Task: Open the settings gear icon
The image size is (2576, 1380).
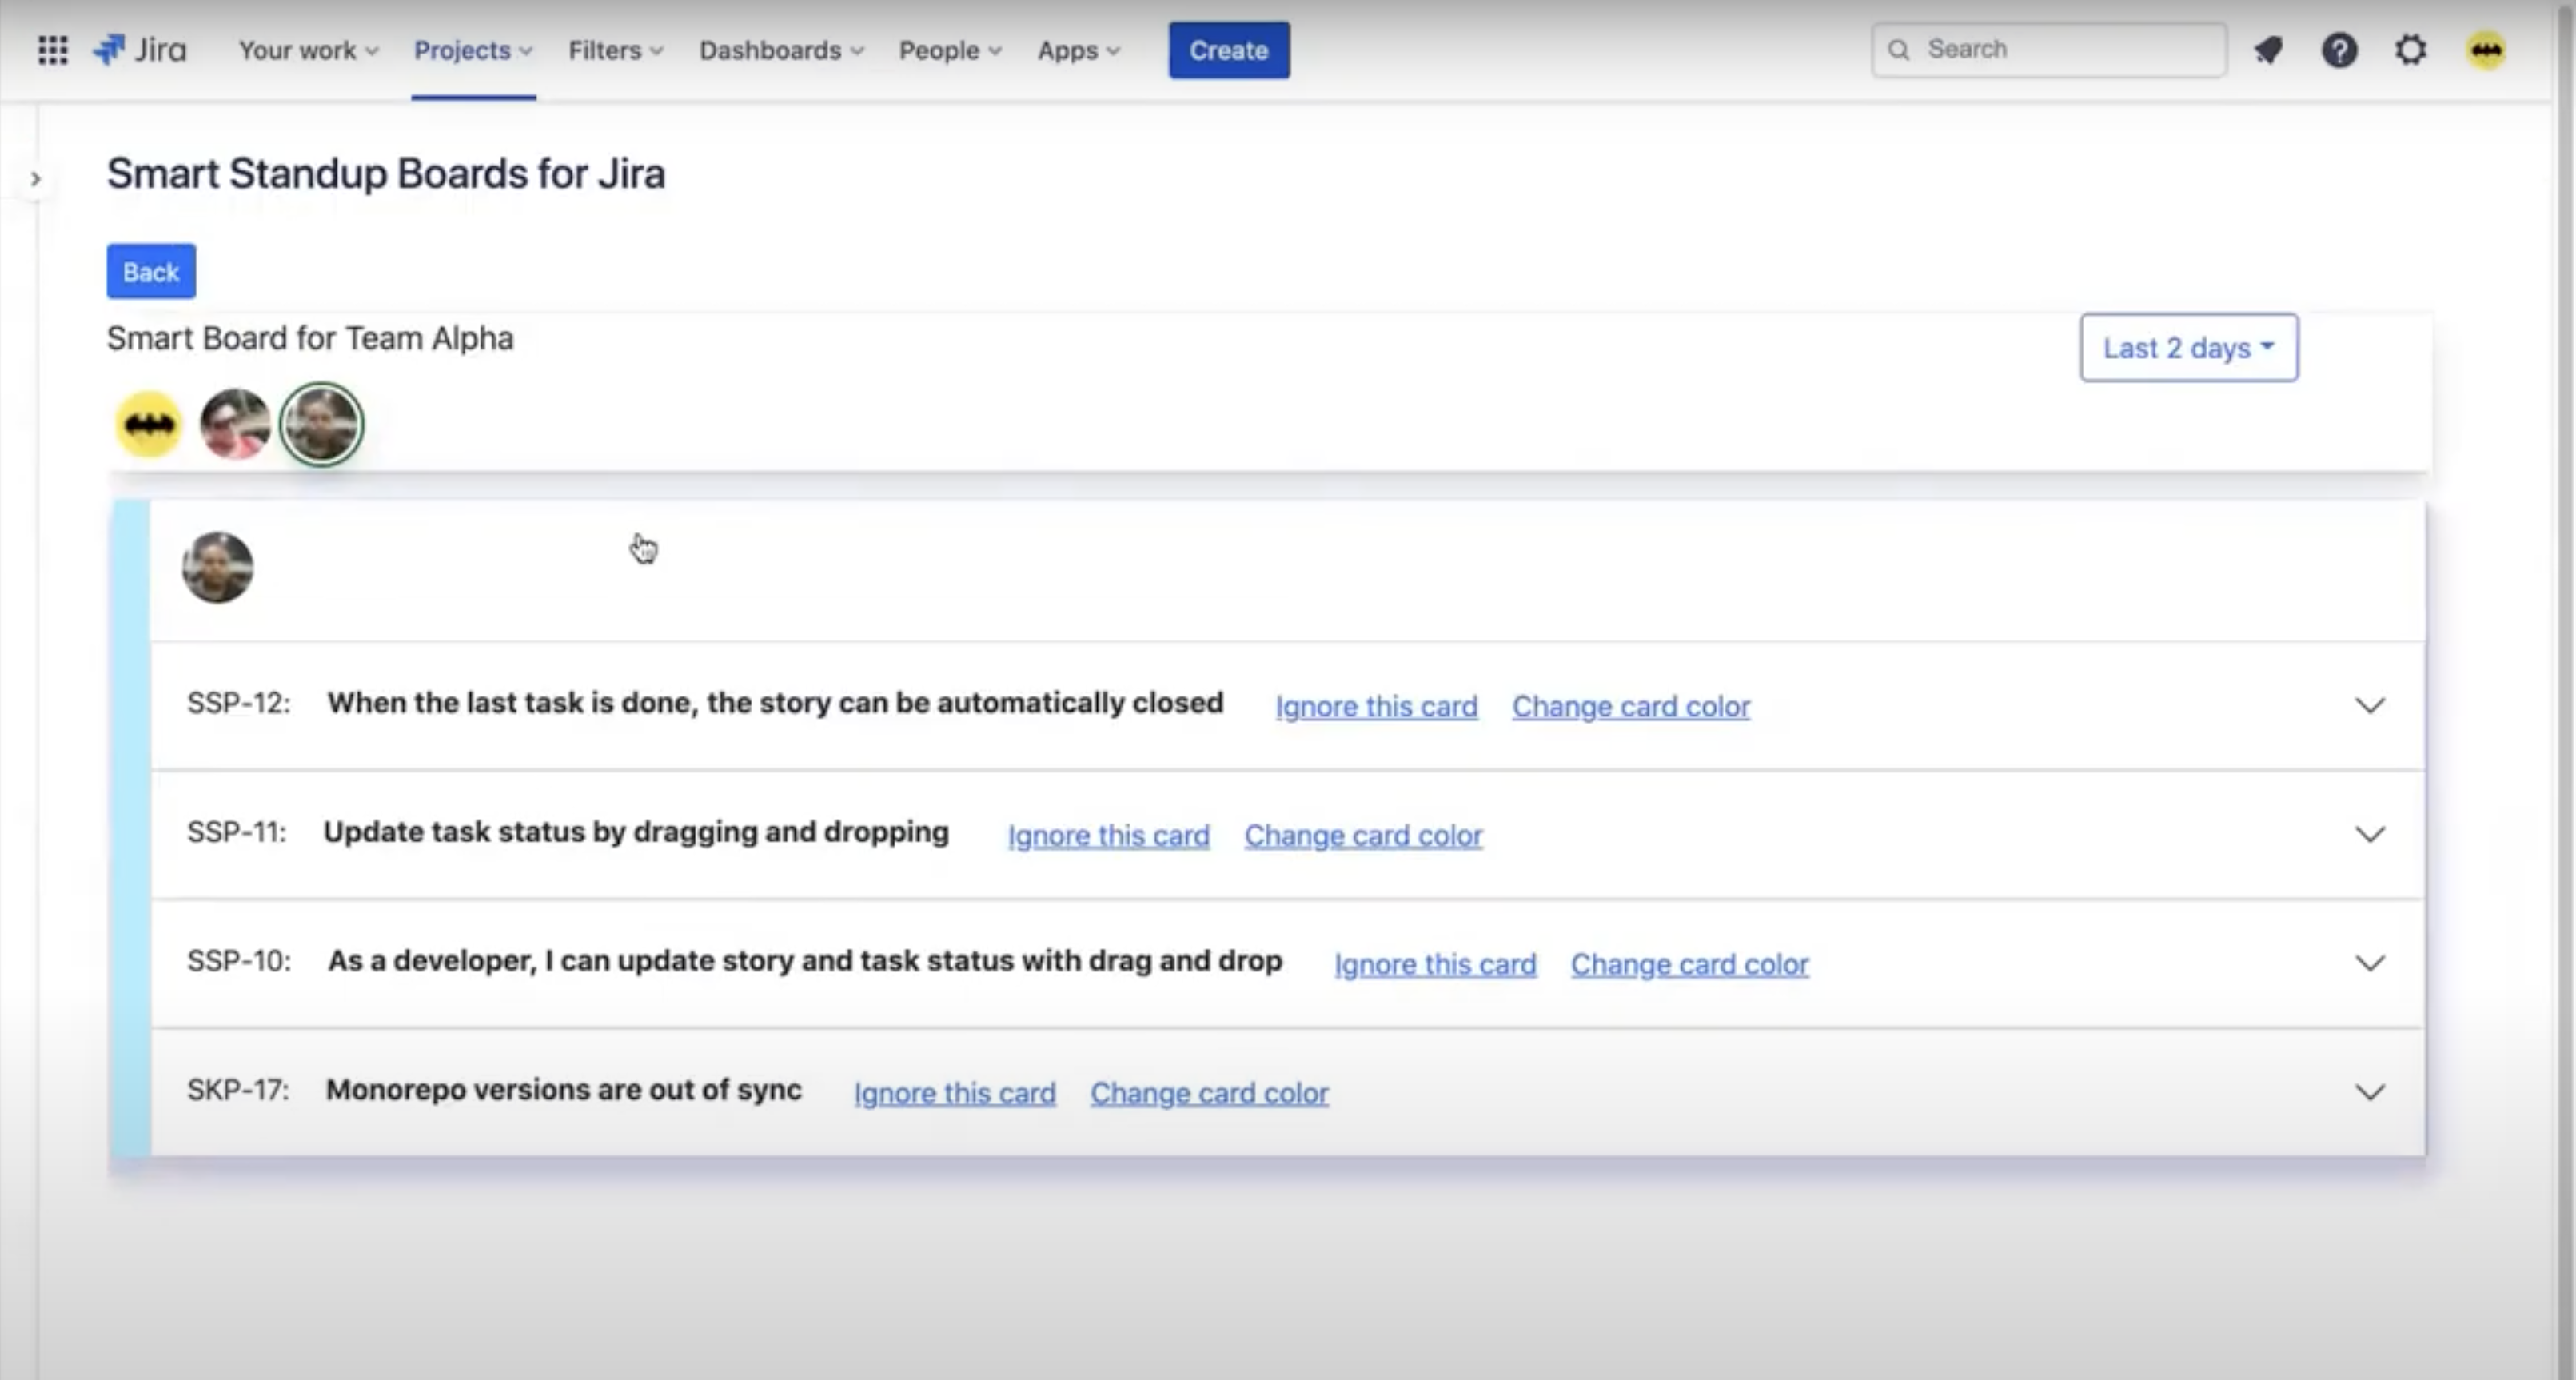Action: click(x=2411, y=50)
